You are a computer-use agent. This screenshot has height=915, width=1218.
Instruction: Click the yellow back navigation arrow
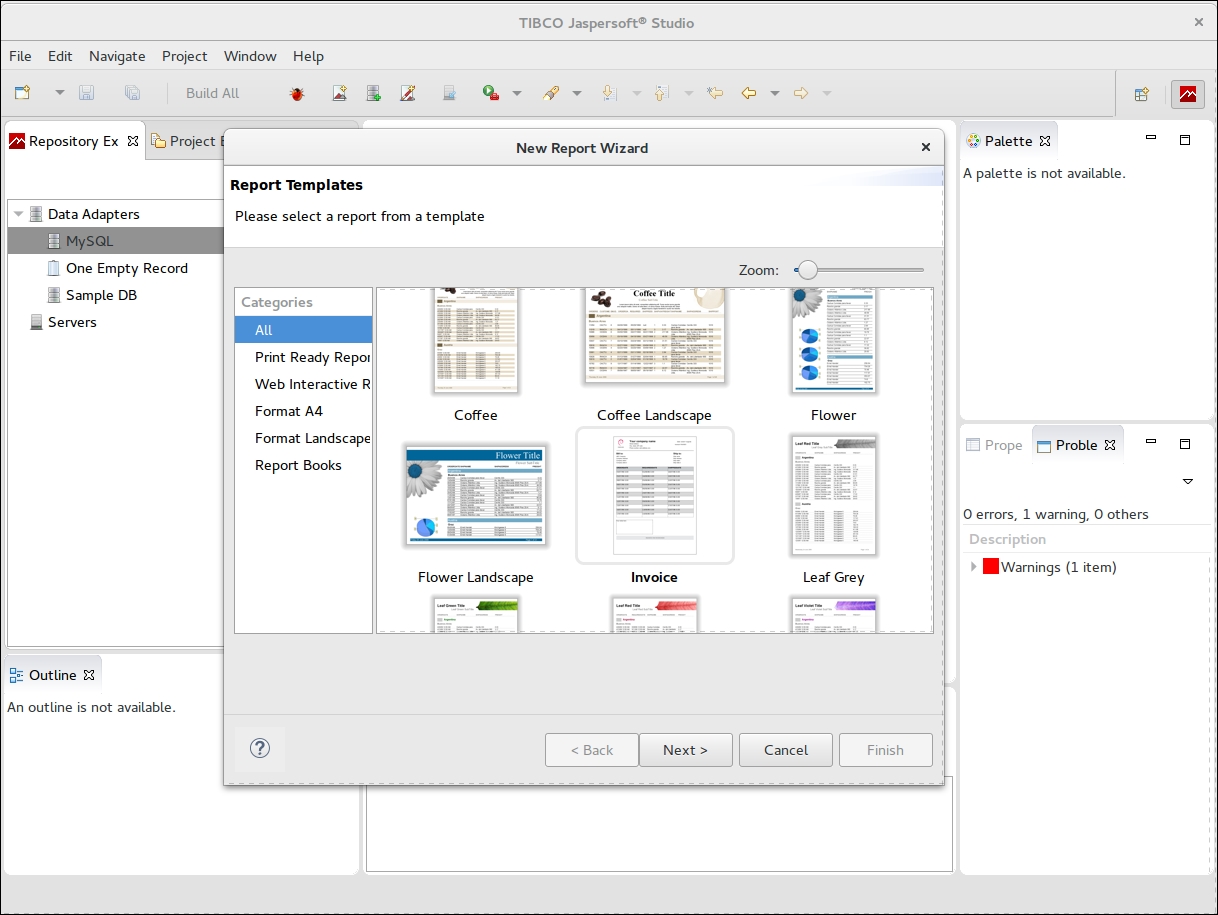tap(748, 93)
